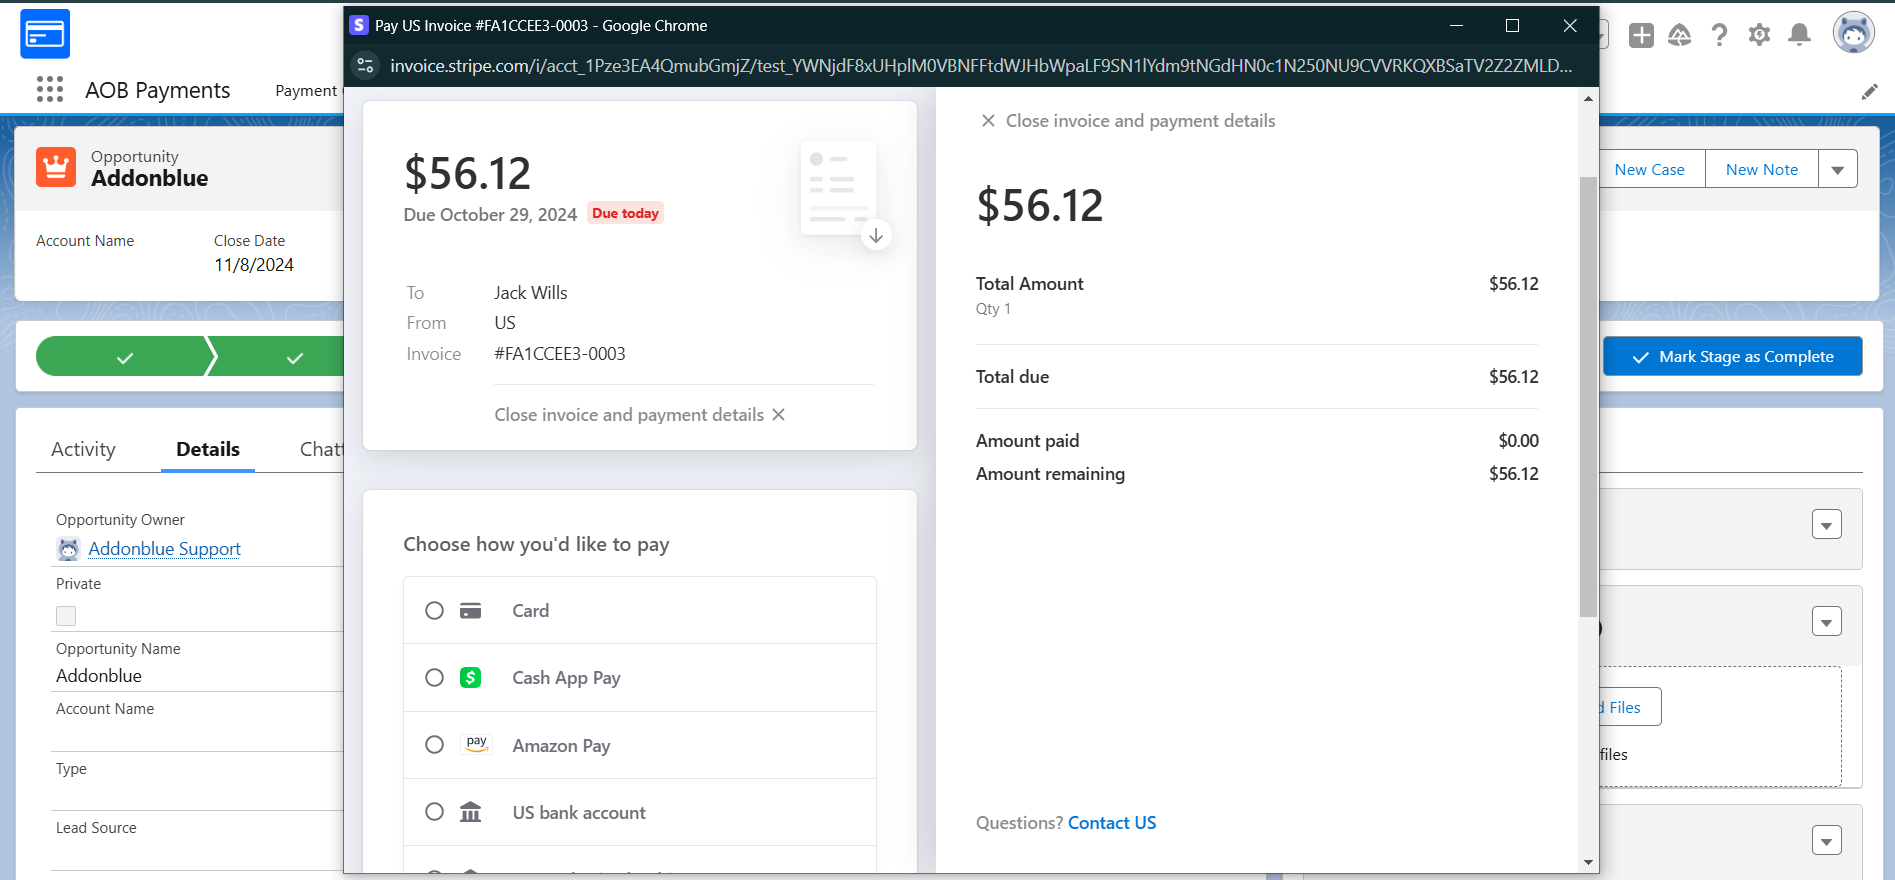
Task: Click the AOB Payments app logo
Action: 45,34
